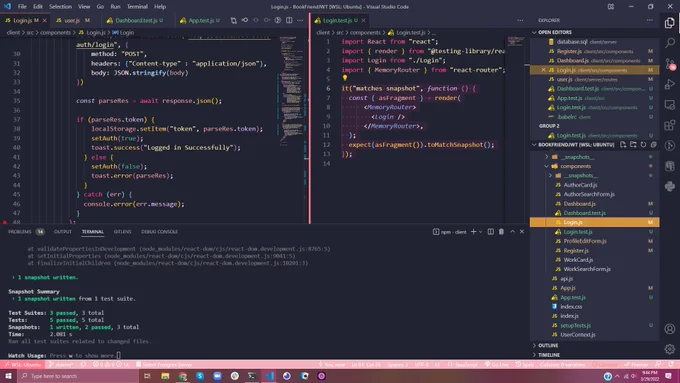The width and height of the screenshot is (680, 383).
Task: Toggle the breakpoint on line 48
Action: coord(5,222)
